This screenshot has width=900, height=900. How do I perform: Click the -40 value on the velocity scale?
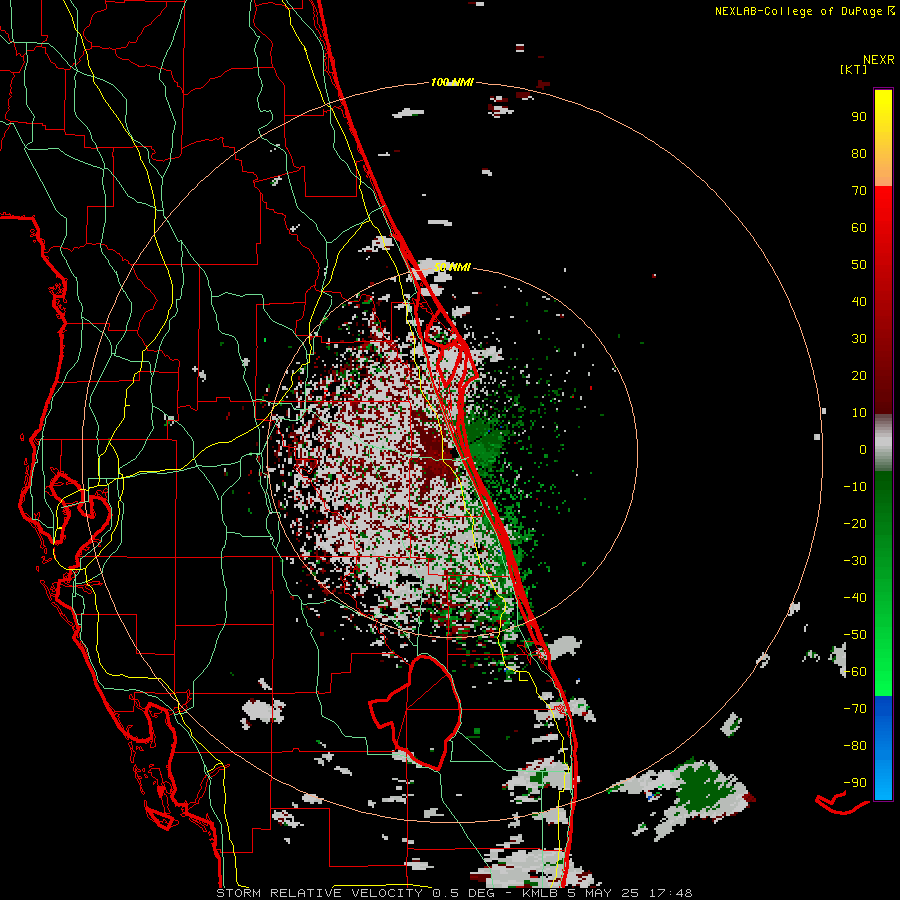coord(855,598)
